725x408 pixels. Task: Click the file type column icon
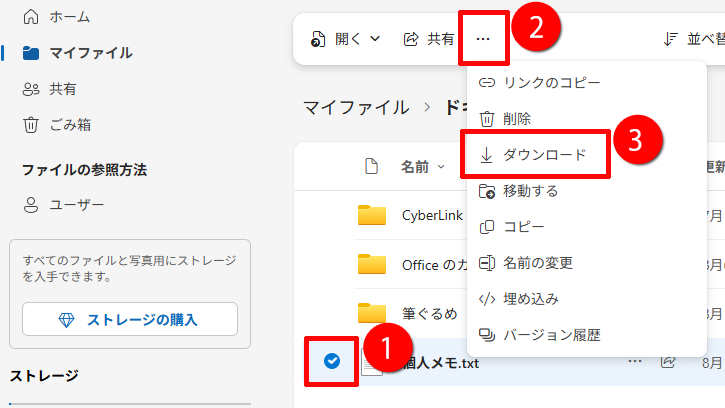click(x=371, y=166)
